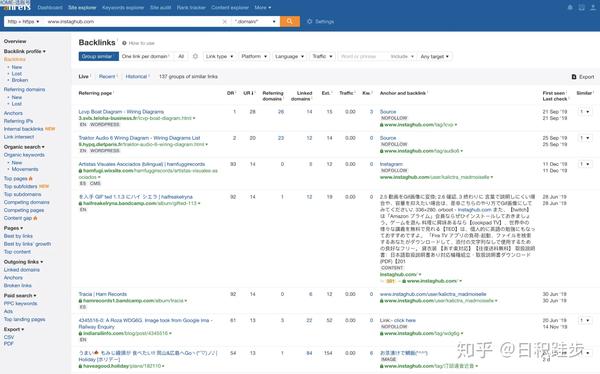Click the How to use help icon
Screen dimensions: 600x374
(124, 43)
